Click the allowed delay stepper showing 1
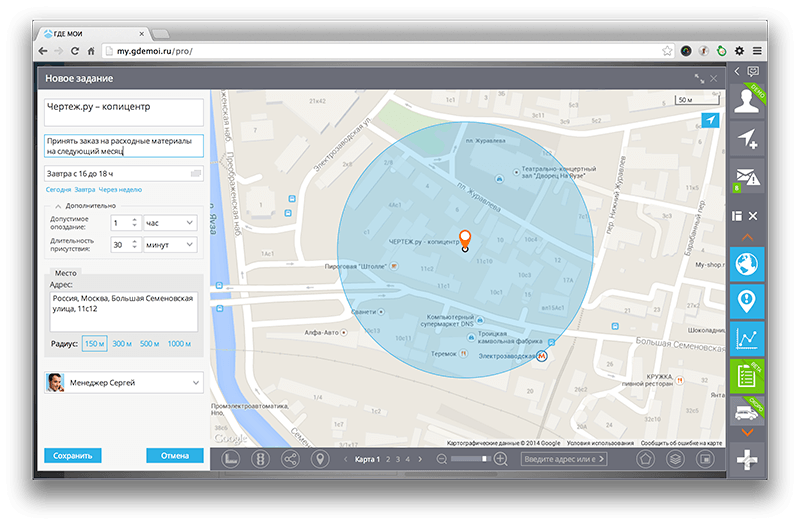This screenshot has height=525, width=800. tap(126, 223)
